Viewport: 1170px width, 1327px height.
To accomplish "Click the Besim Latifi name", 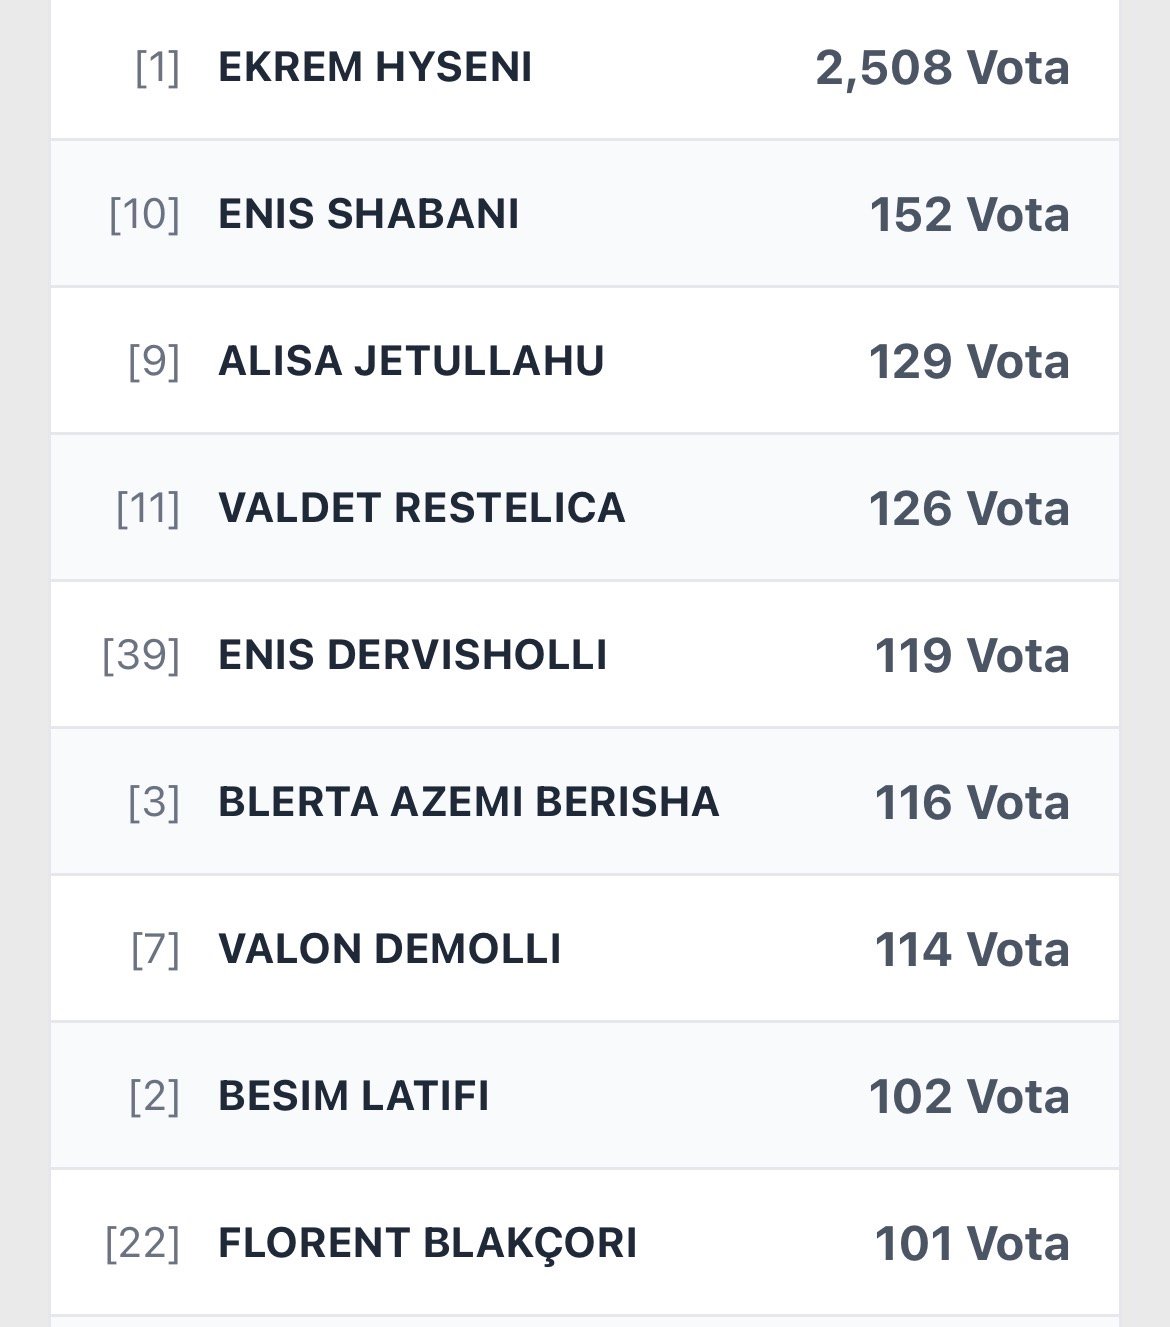I will (353, 1096).
